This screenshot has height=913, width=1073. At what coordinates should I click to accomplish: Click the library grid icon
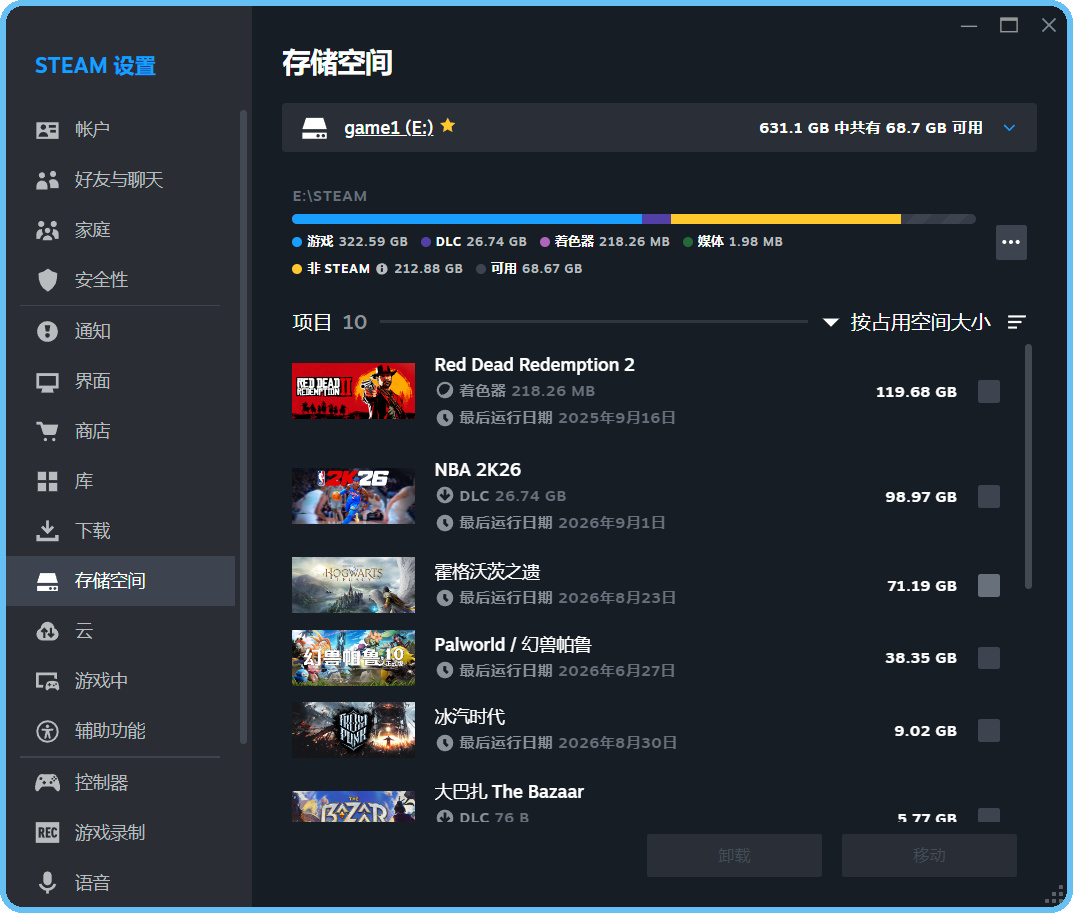pos(47,481)
